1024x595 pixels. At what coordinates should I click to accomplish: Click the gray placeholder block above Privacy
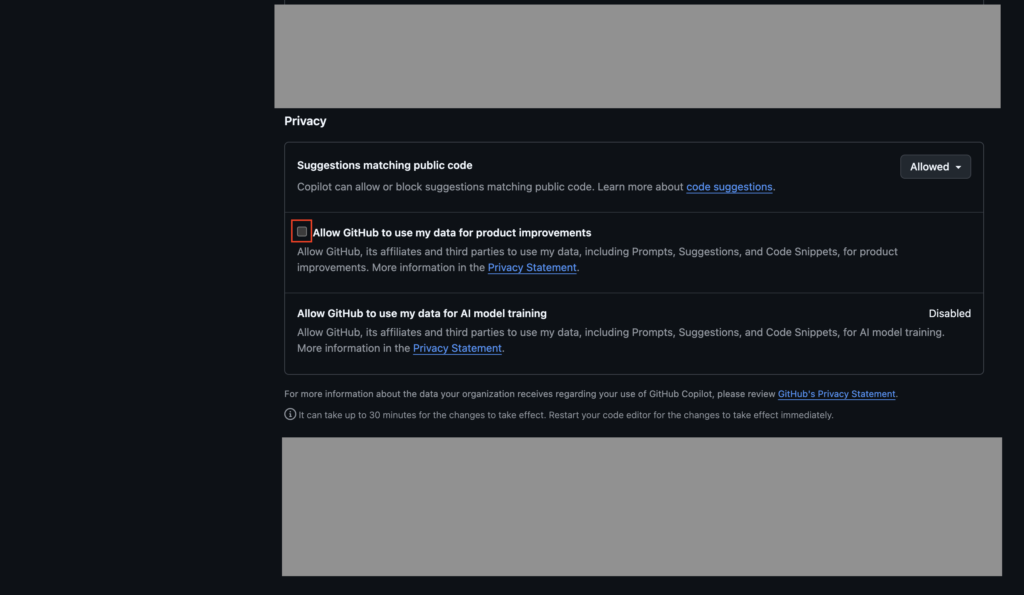(637, 55)
